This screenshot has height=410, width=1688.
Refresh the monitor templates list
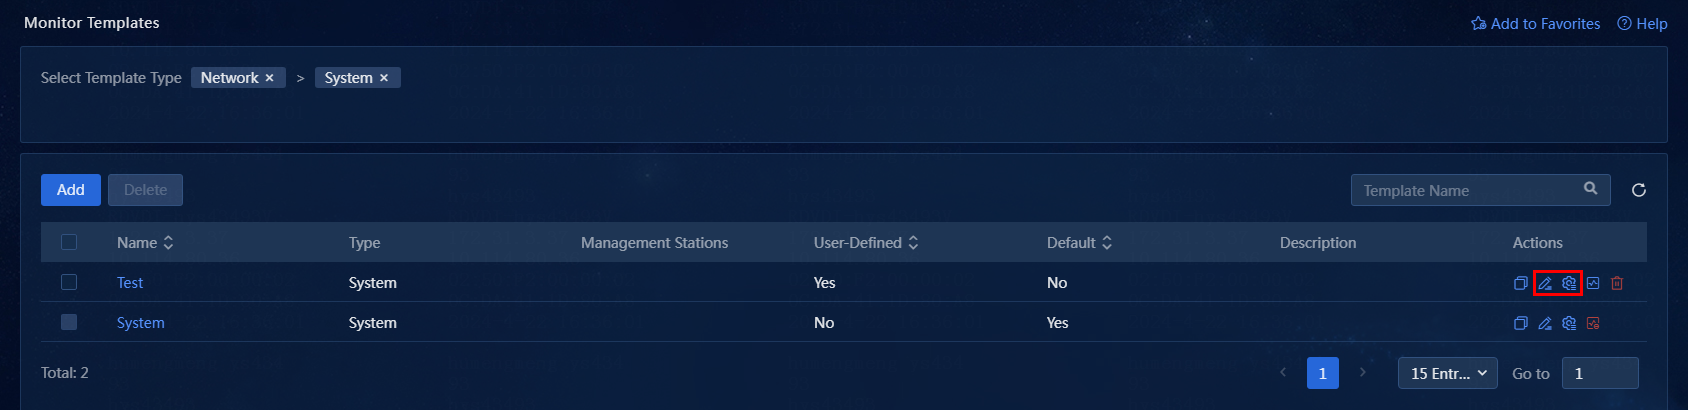coord(1639,190)
